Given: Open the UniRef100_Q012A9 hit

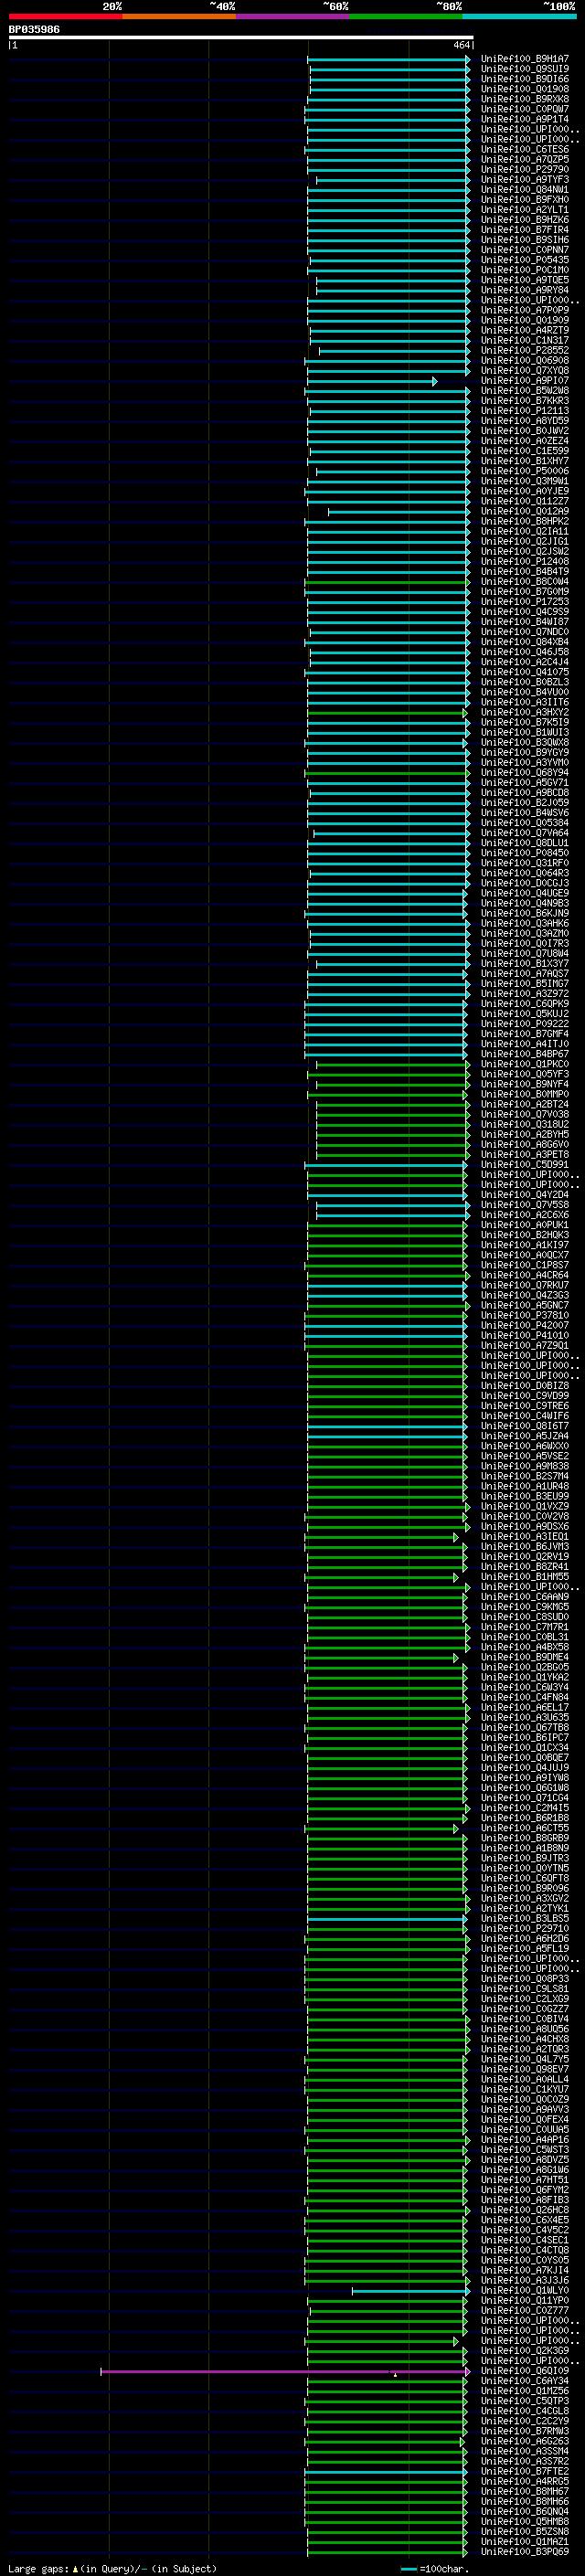Looking at the screenshot, I should 525,511.
